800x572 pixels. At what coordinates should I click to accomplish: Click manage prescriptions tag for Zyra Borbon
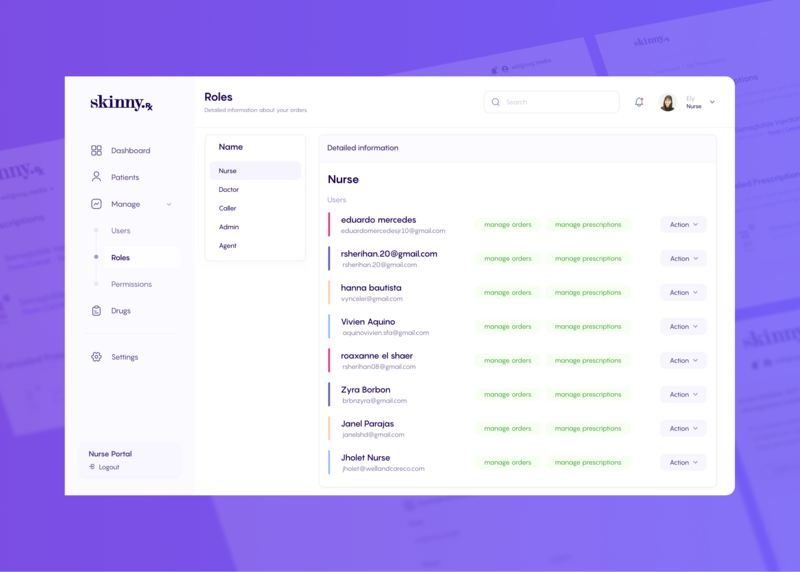click(x=588, y=395)
